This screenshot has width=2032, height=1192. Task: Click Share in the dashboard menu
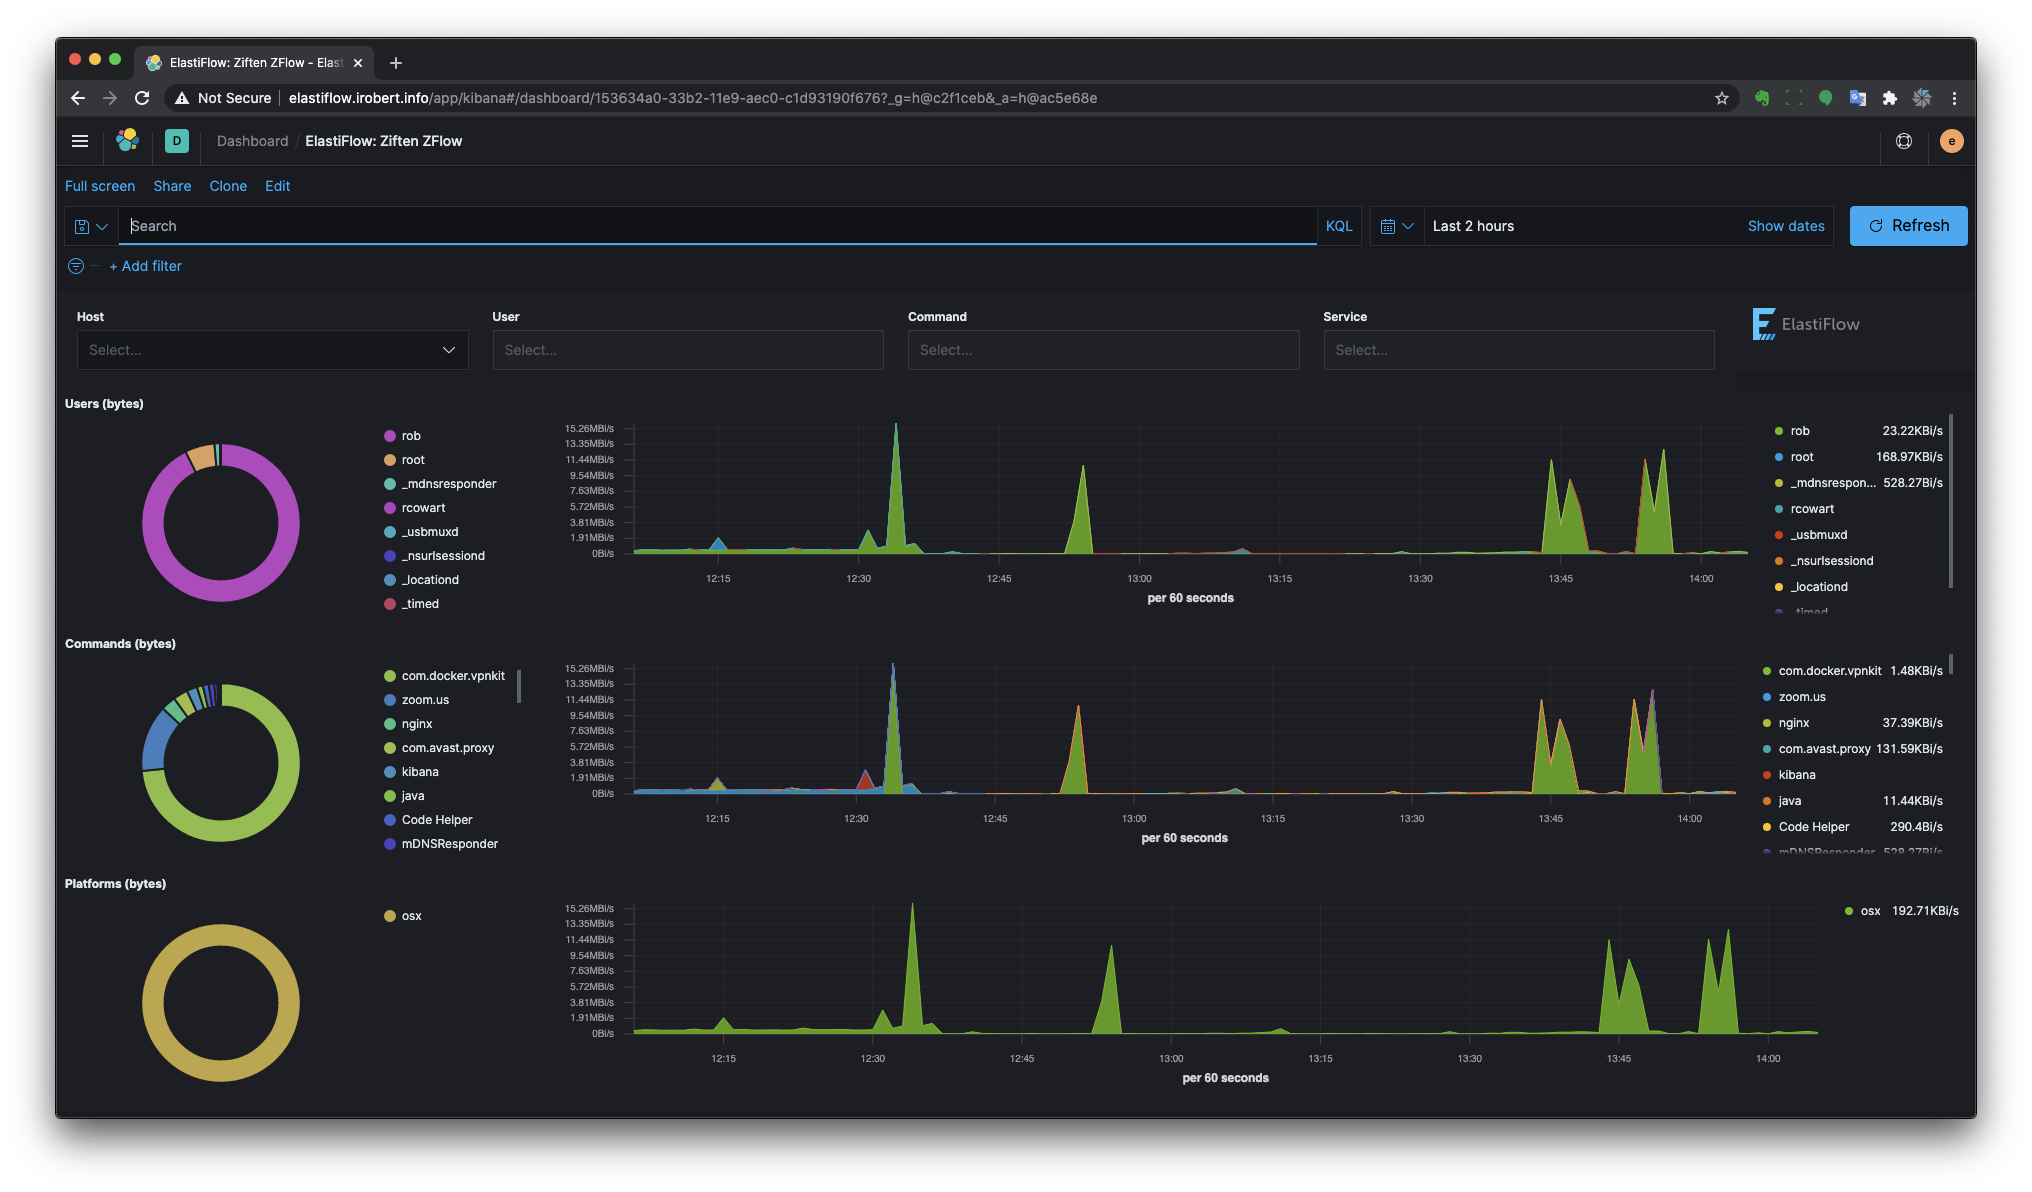[172, 186]
